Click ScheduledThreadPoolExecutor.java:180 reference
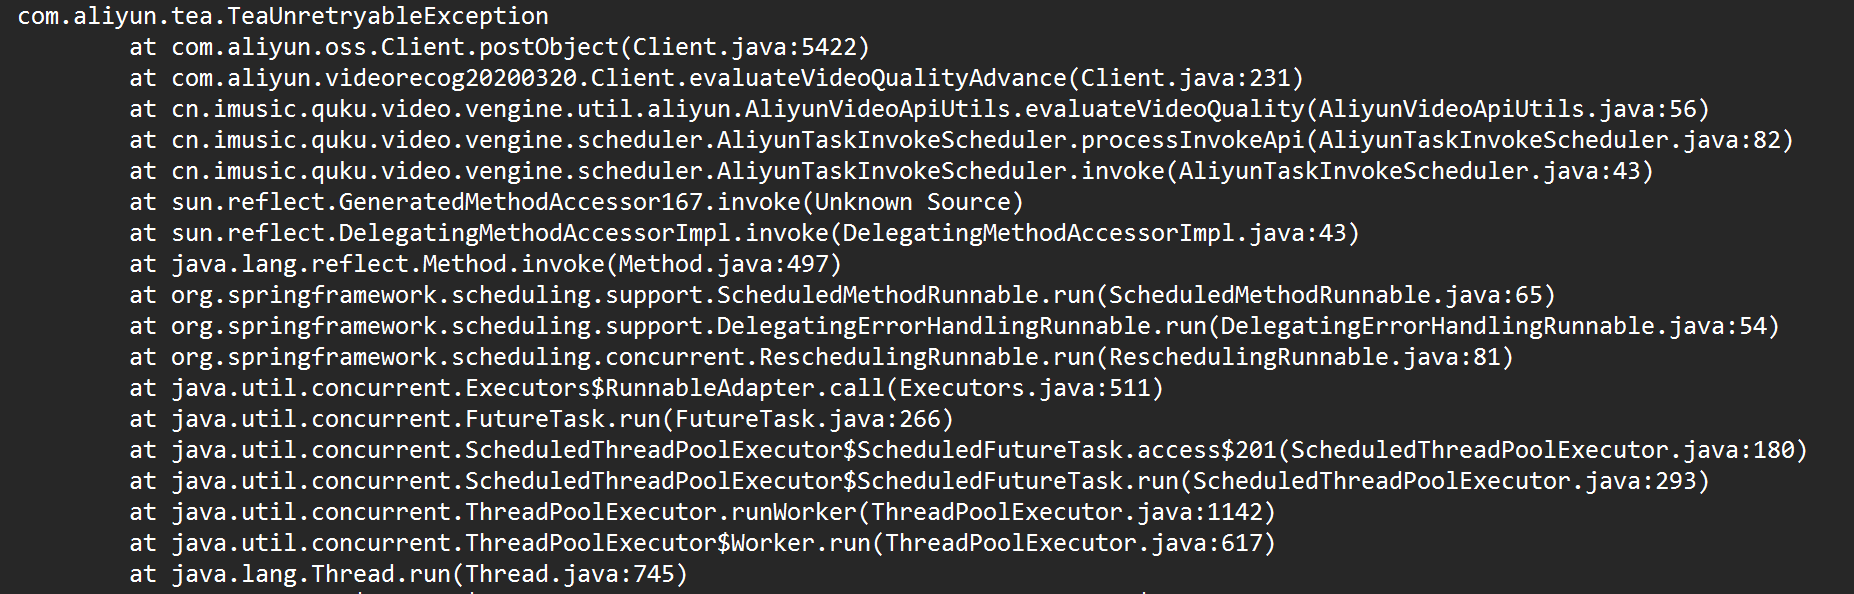The image size is (1854, 594). click(x=1542, y=450)
